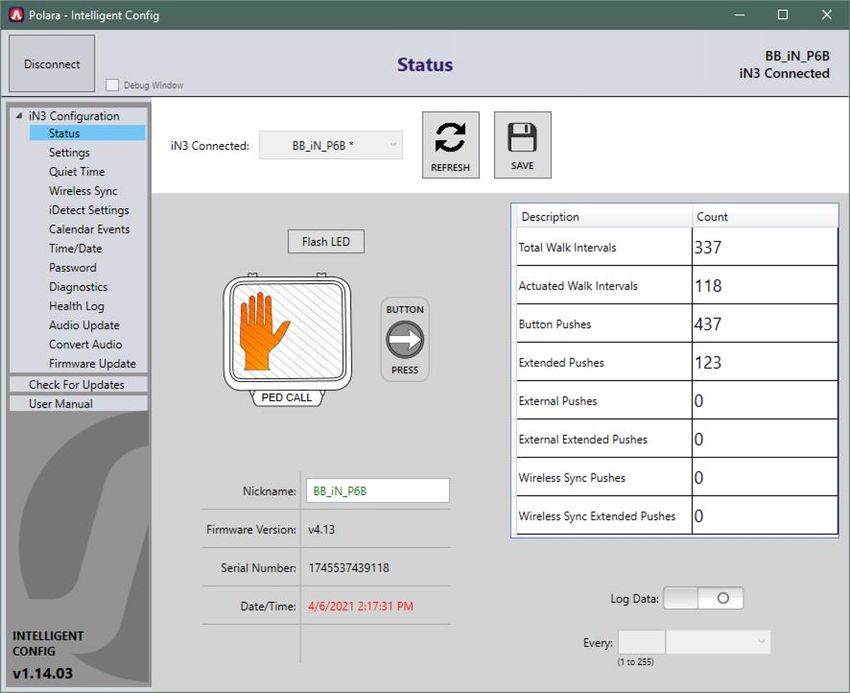
Task: Click Check For Updates
Action: [x=78, y=384]
